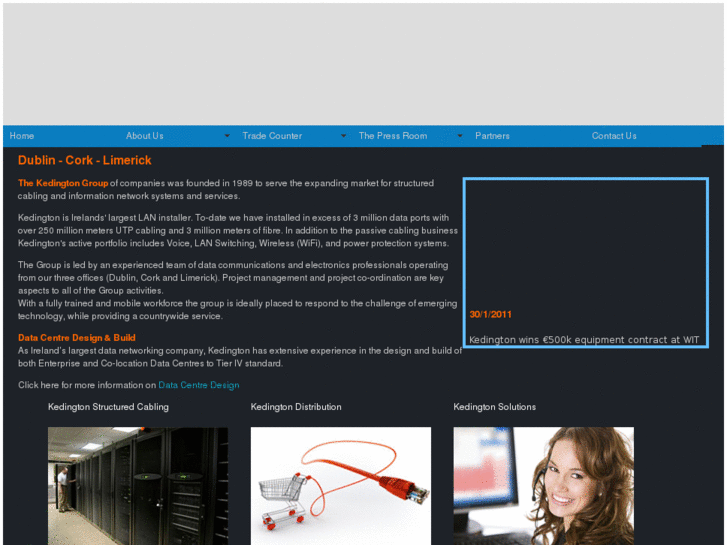Open the About Us menu
This screenshot has width=727, height=545.
(x=145, y=136)
